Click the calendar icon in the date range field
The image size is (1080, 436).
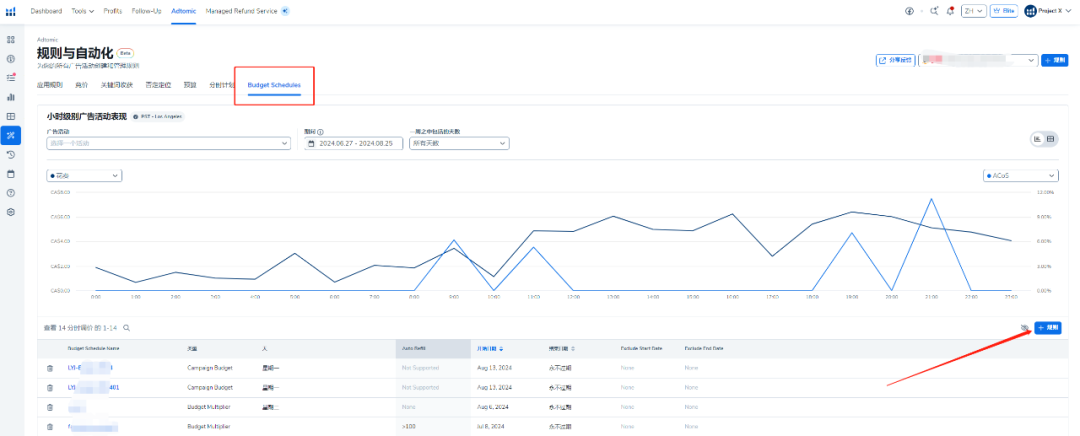coord(311,143)
